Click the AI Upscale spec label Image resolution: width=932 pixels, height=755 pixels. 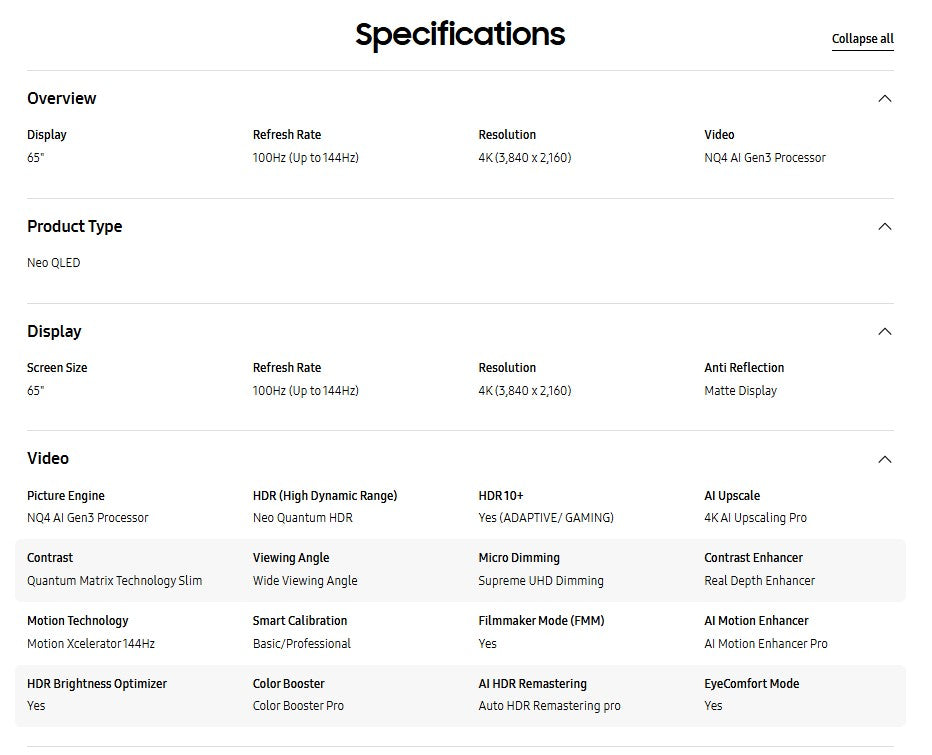732,496
